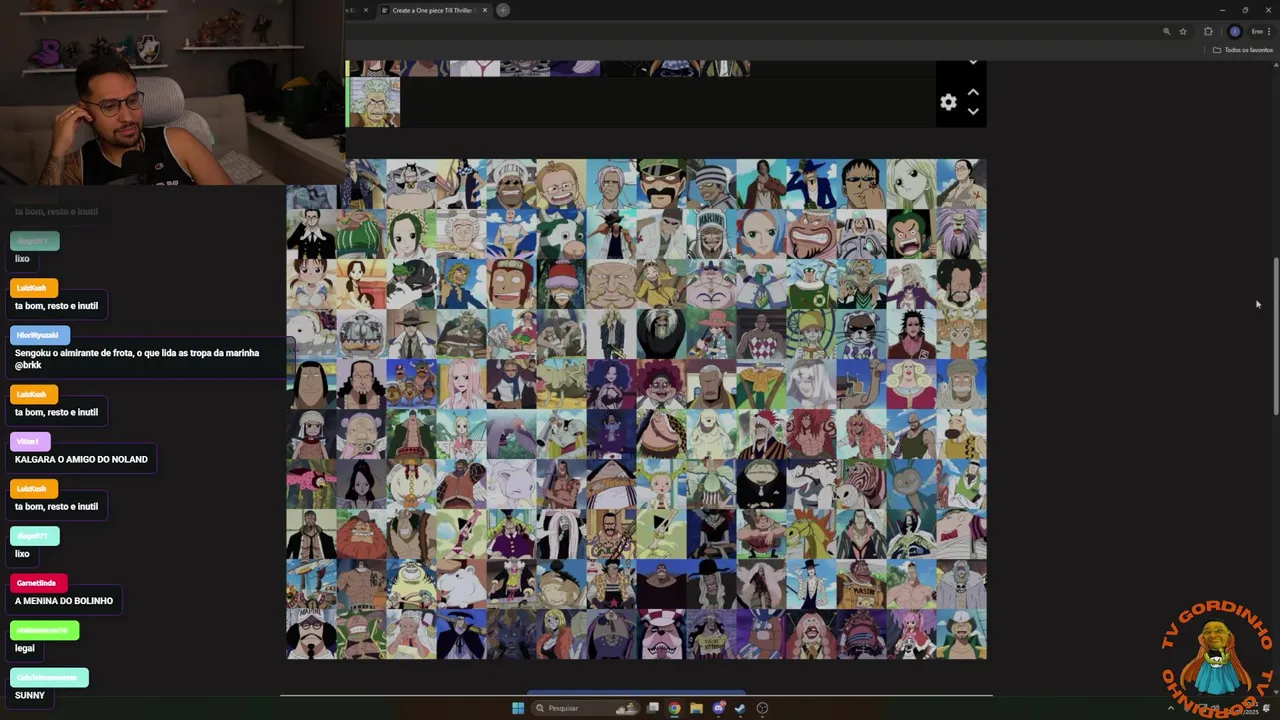Click the 'KALGARA O AMIGO DO NOLAND' chat message
Viewport: 1280px width, 720px height.
pos(81,459)
